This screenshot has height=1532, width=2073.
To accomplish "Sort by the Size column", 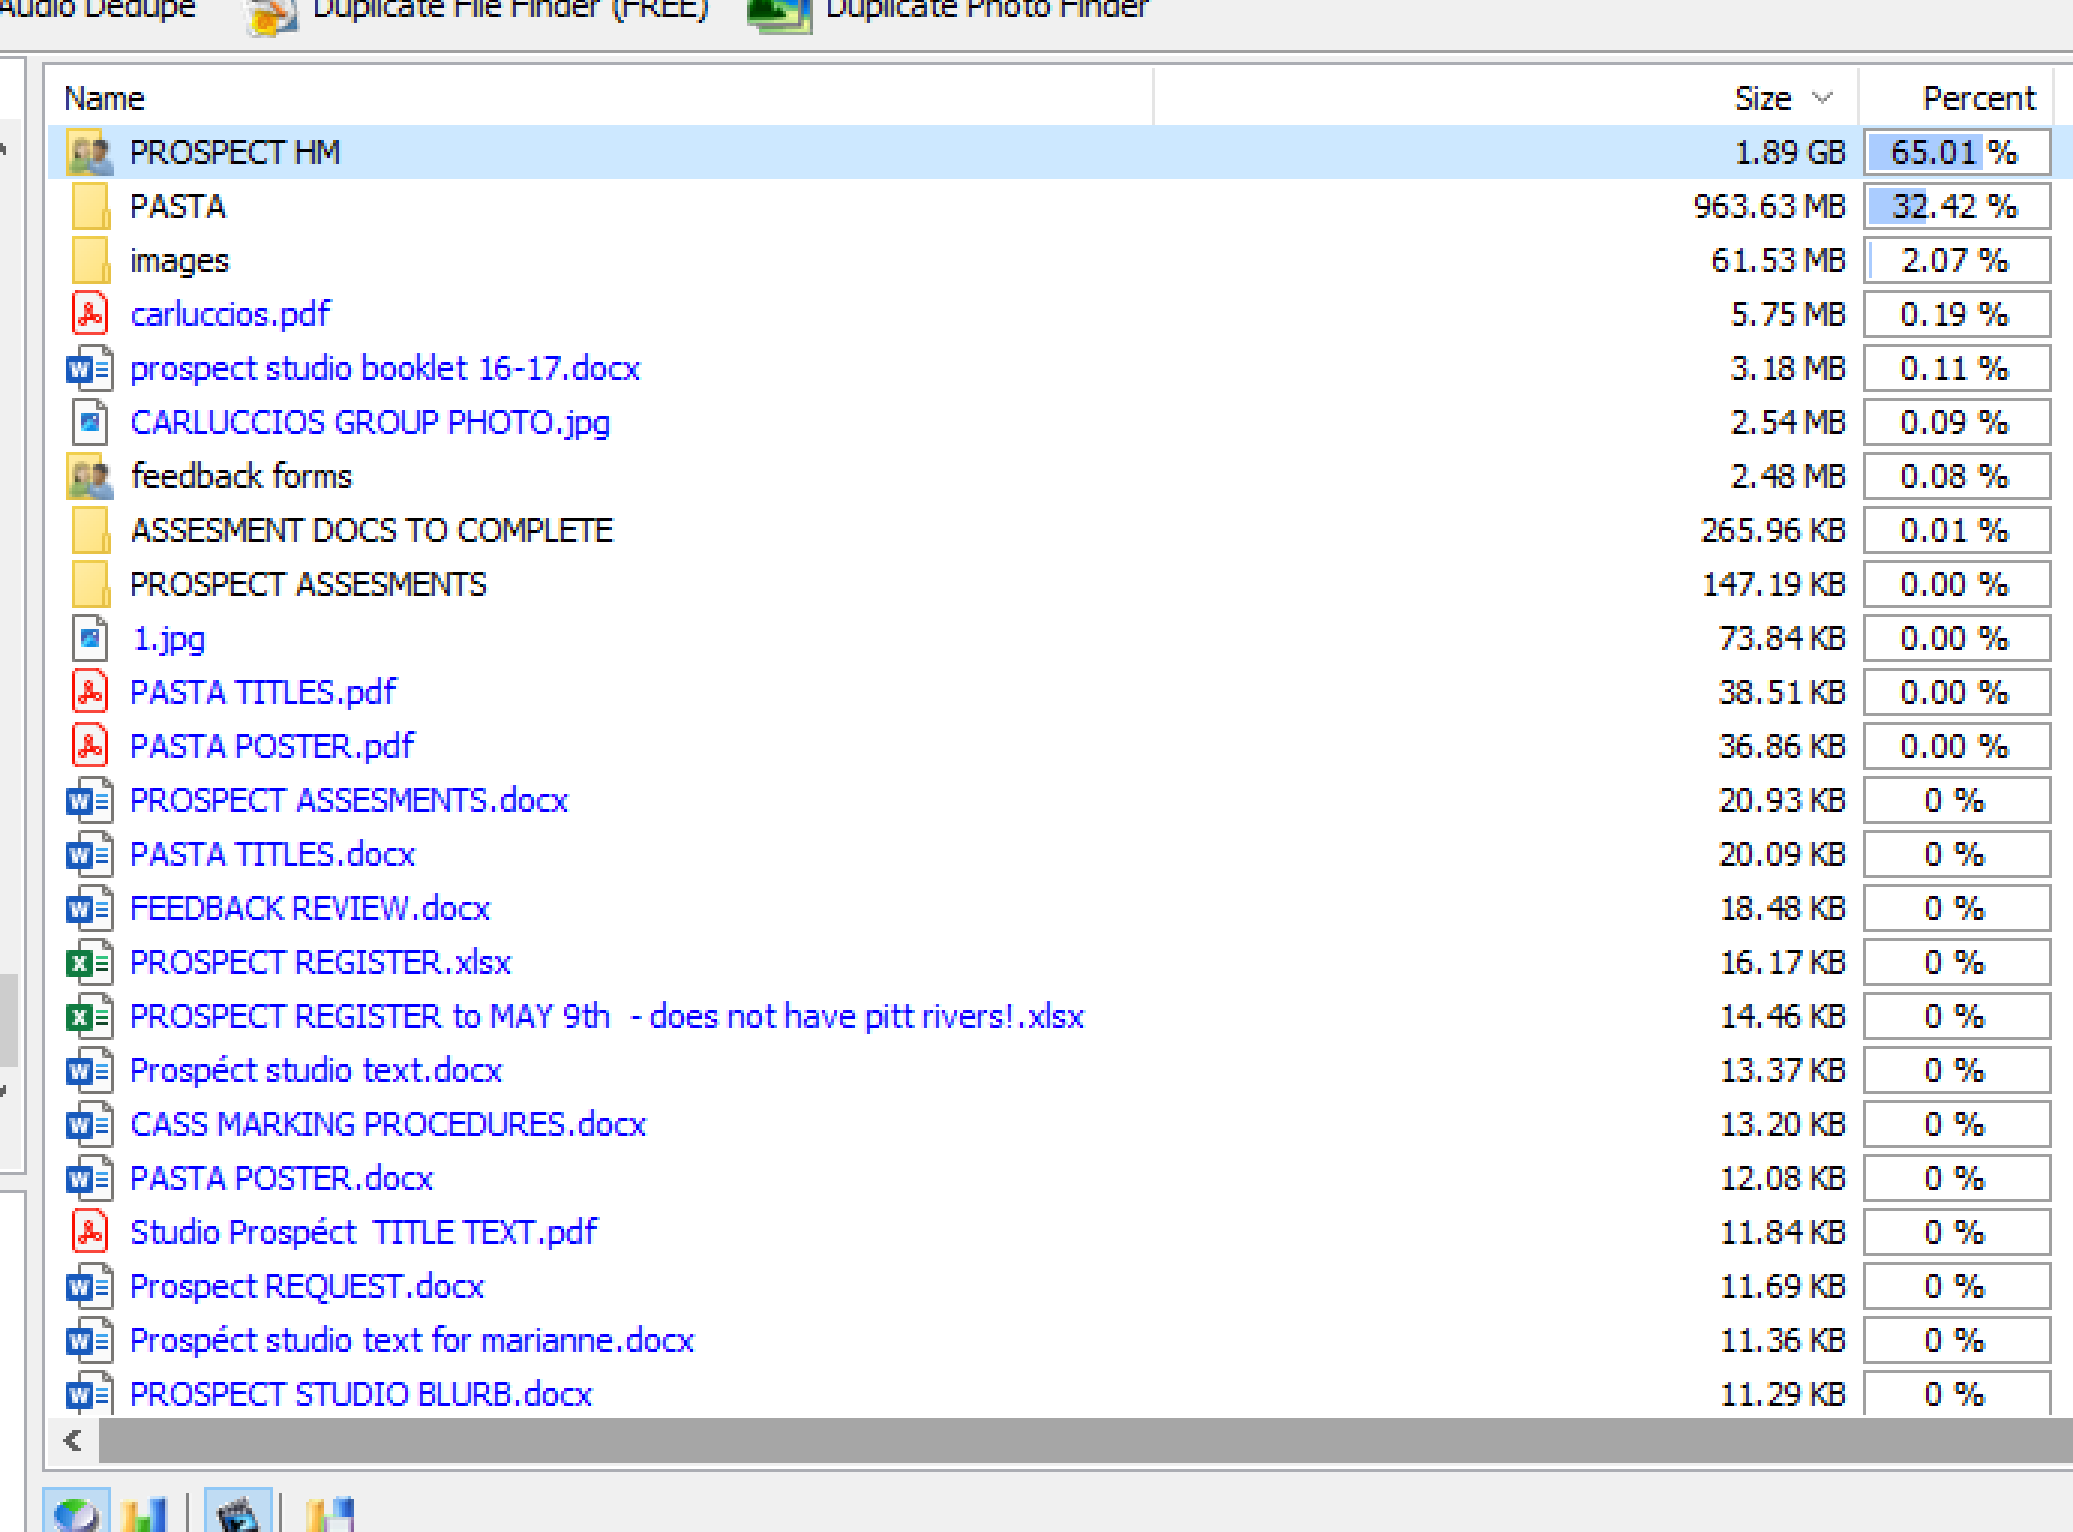I will tap(1762, 98).
